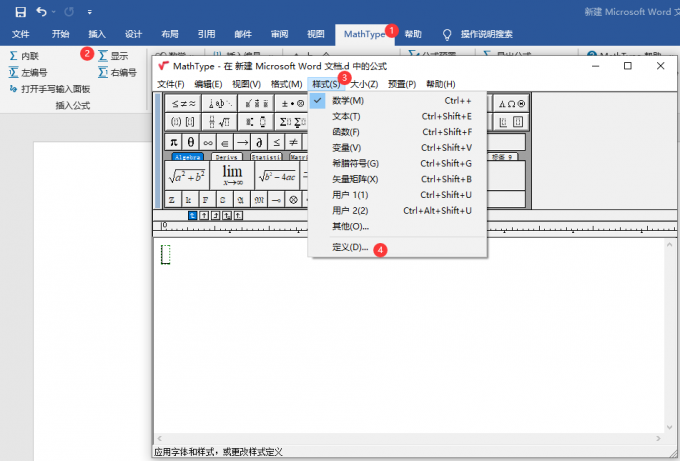Insert a right-numbered equation with 右编号
680x461 pixels.
point(117,72)
